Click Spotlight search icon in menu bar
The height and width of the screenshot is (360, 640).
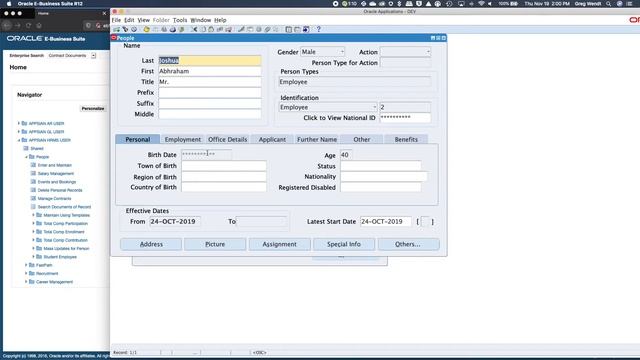[x=608, y=4]
